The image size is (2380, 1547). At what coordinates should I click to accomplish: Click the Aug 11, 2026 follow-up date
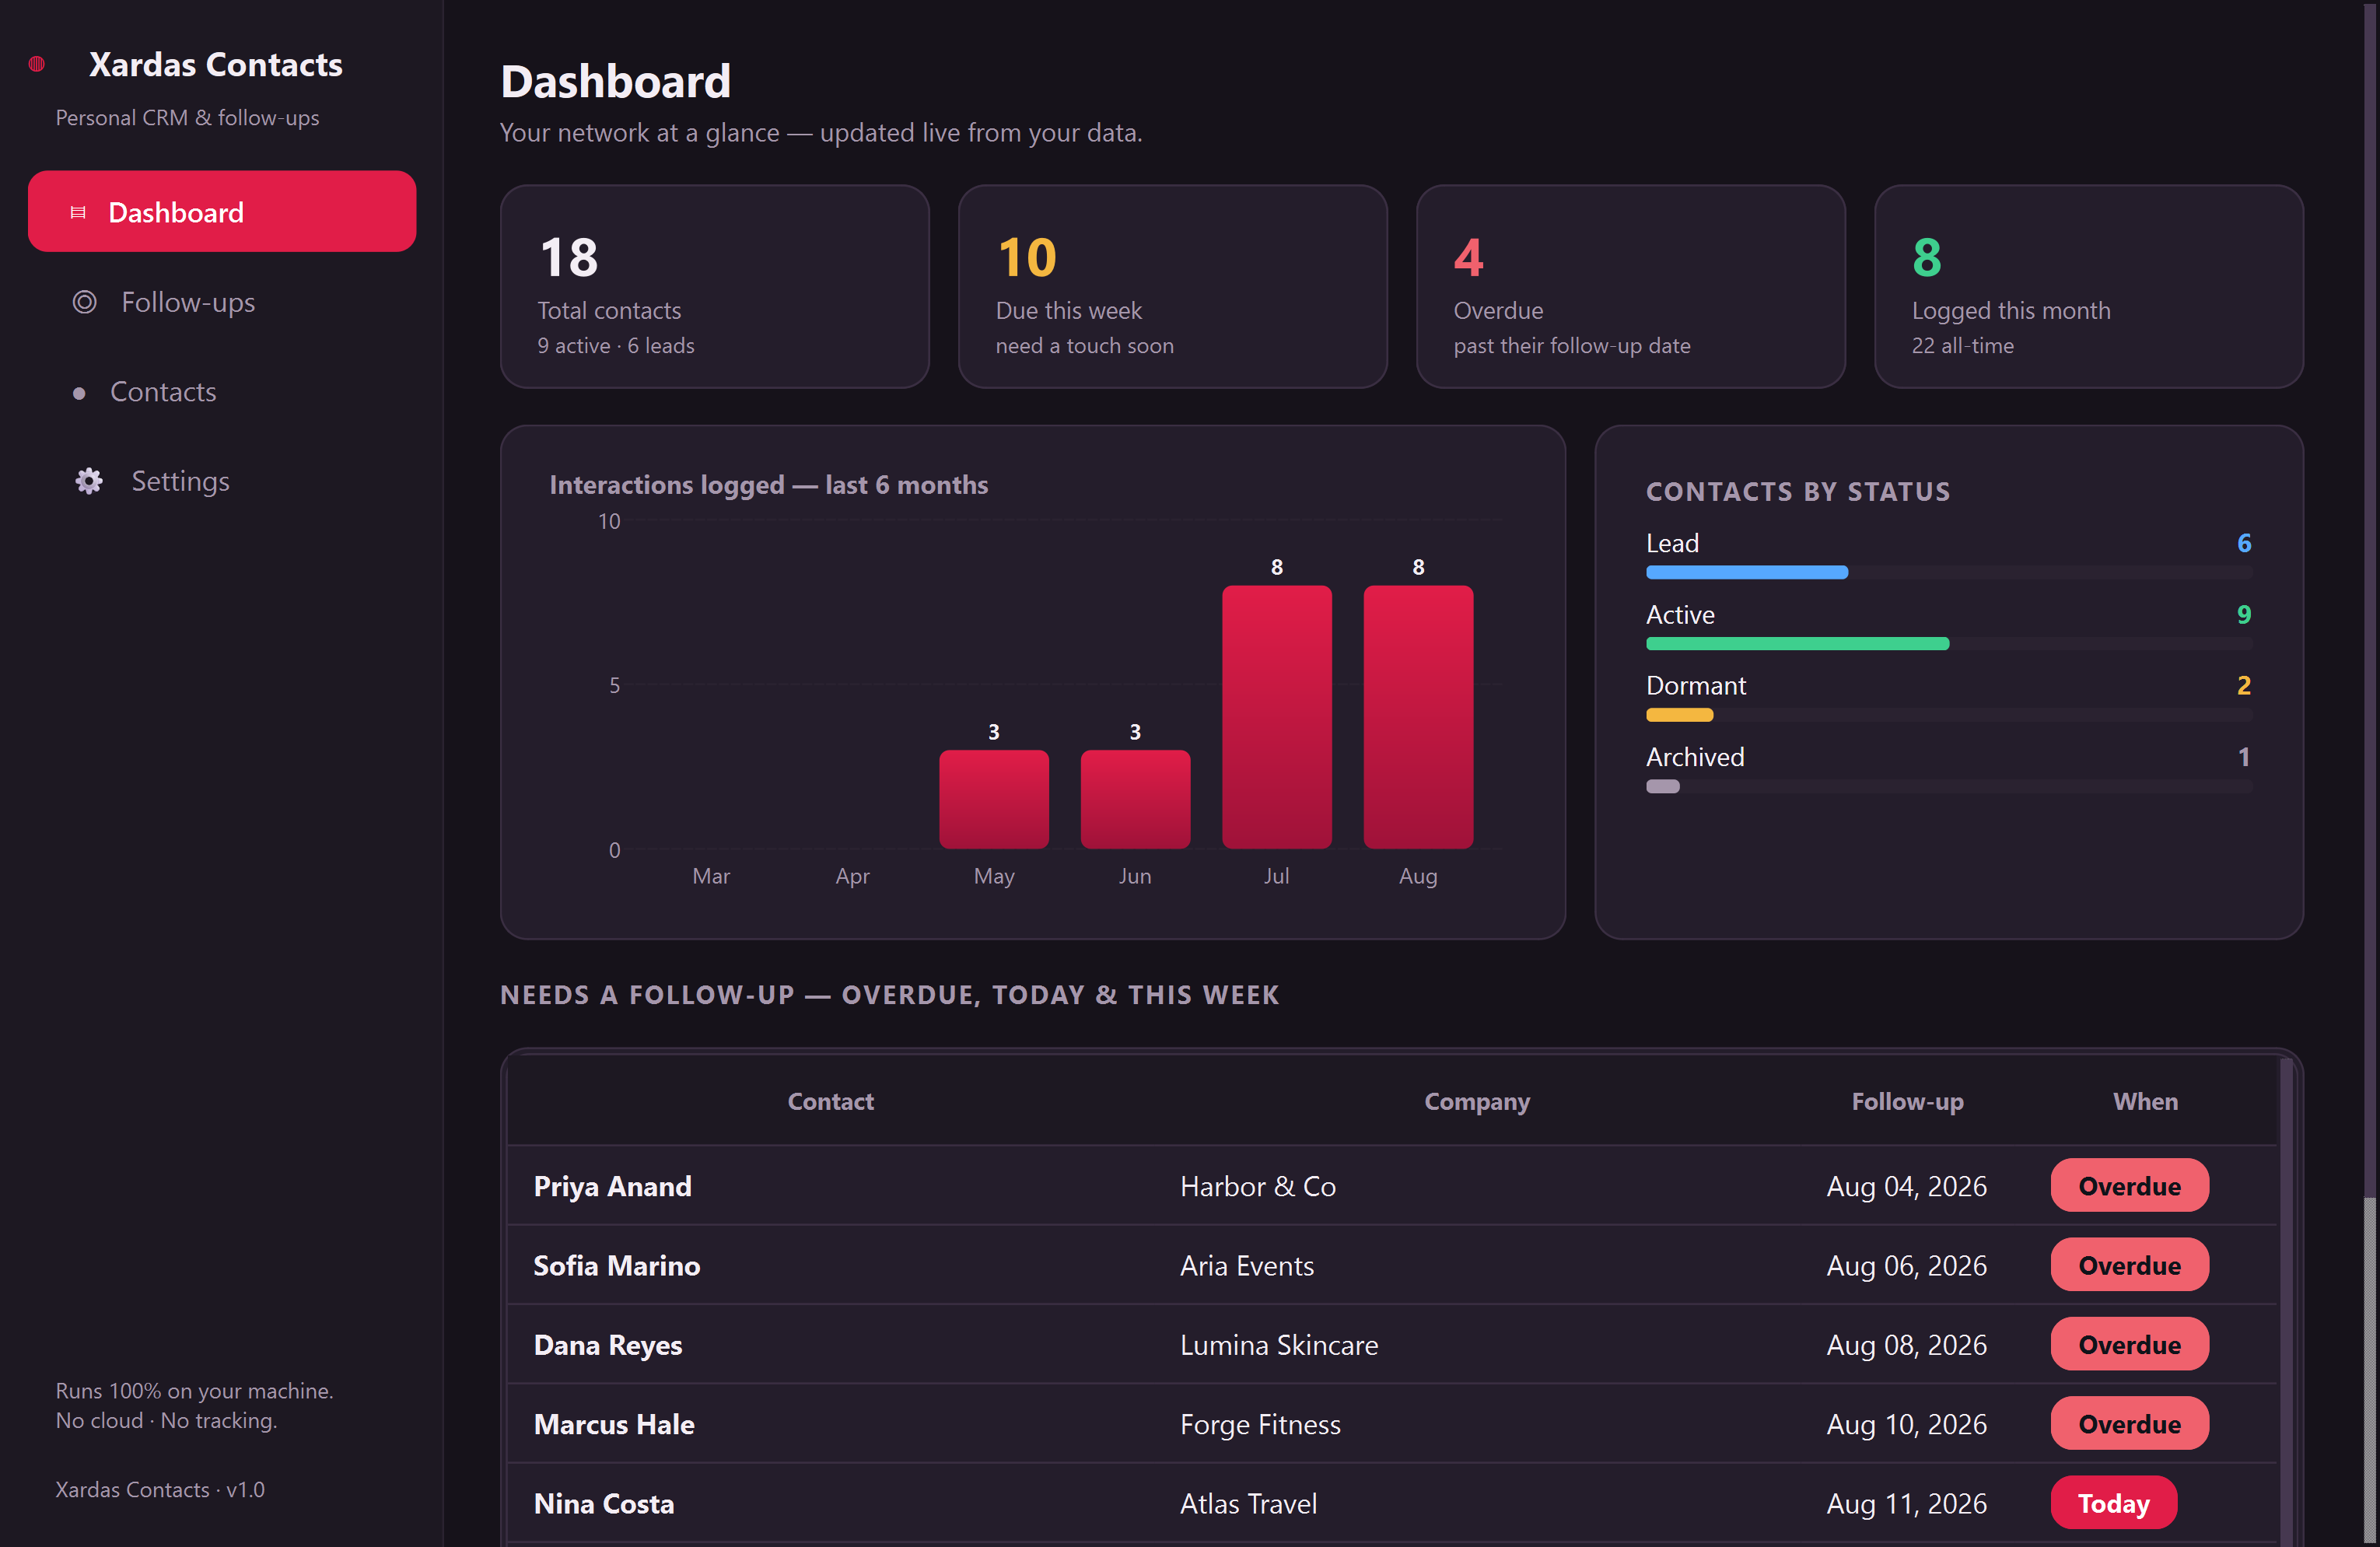tap(1906, 1503)
